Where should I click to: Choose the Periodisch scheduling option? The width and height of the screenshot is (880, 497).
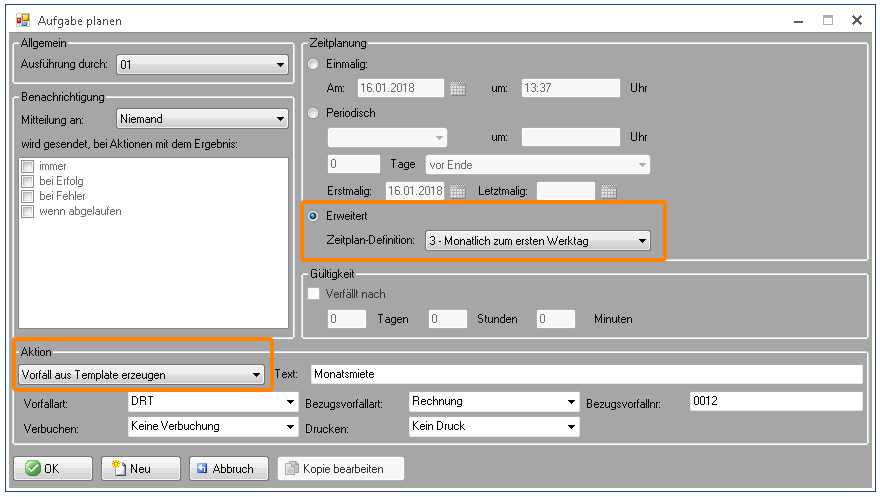[314, 113]
